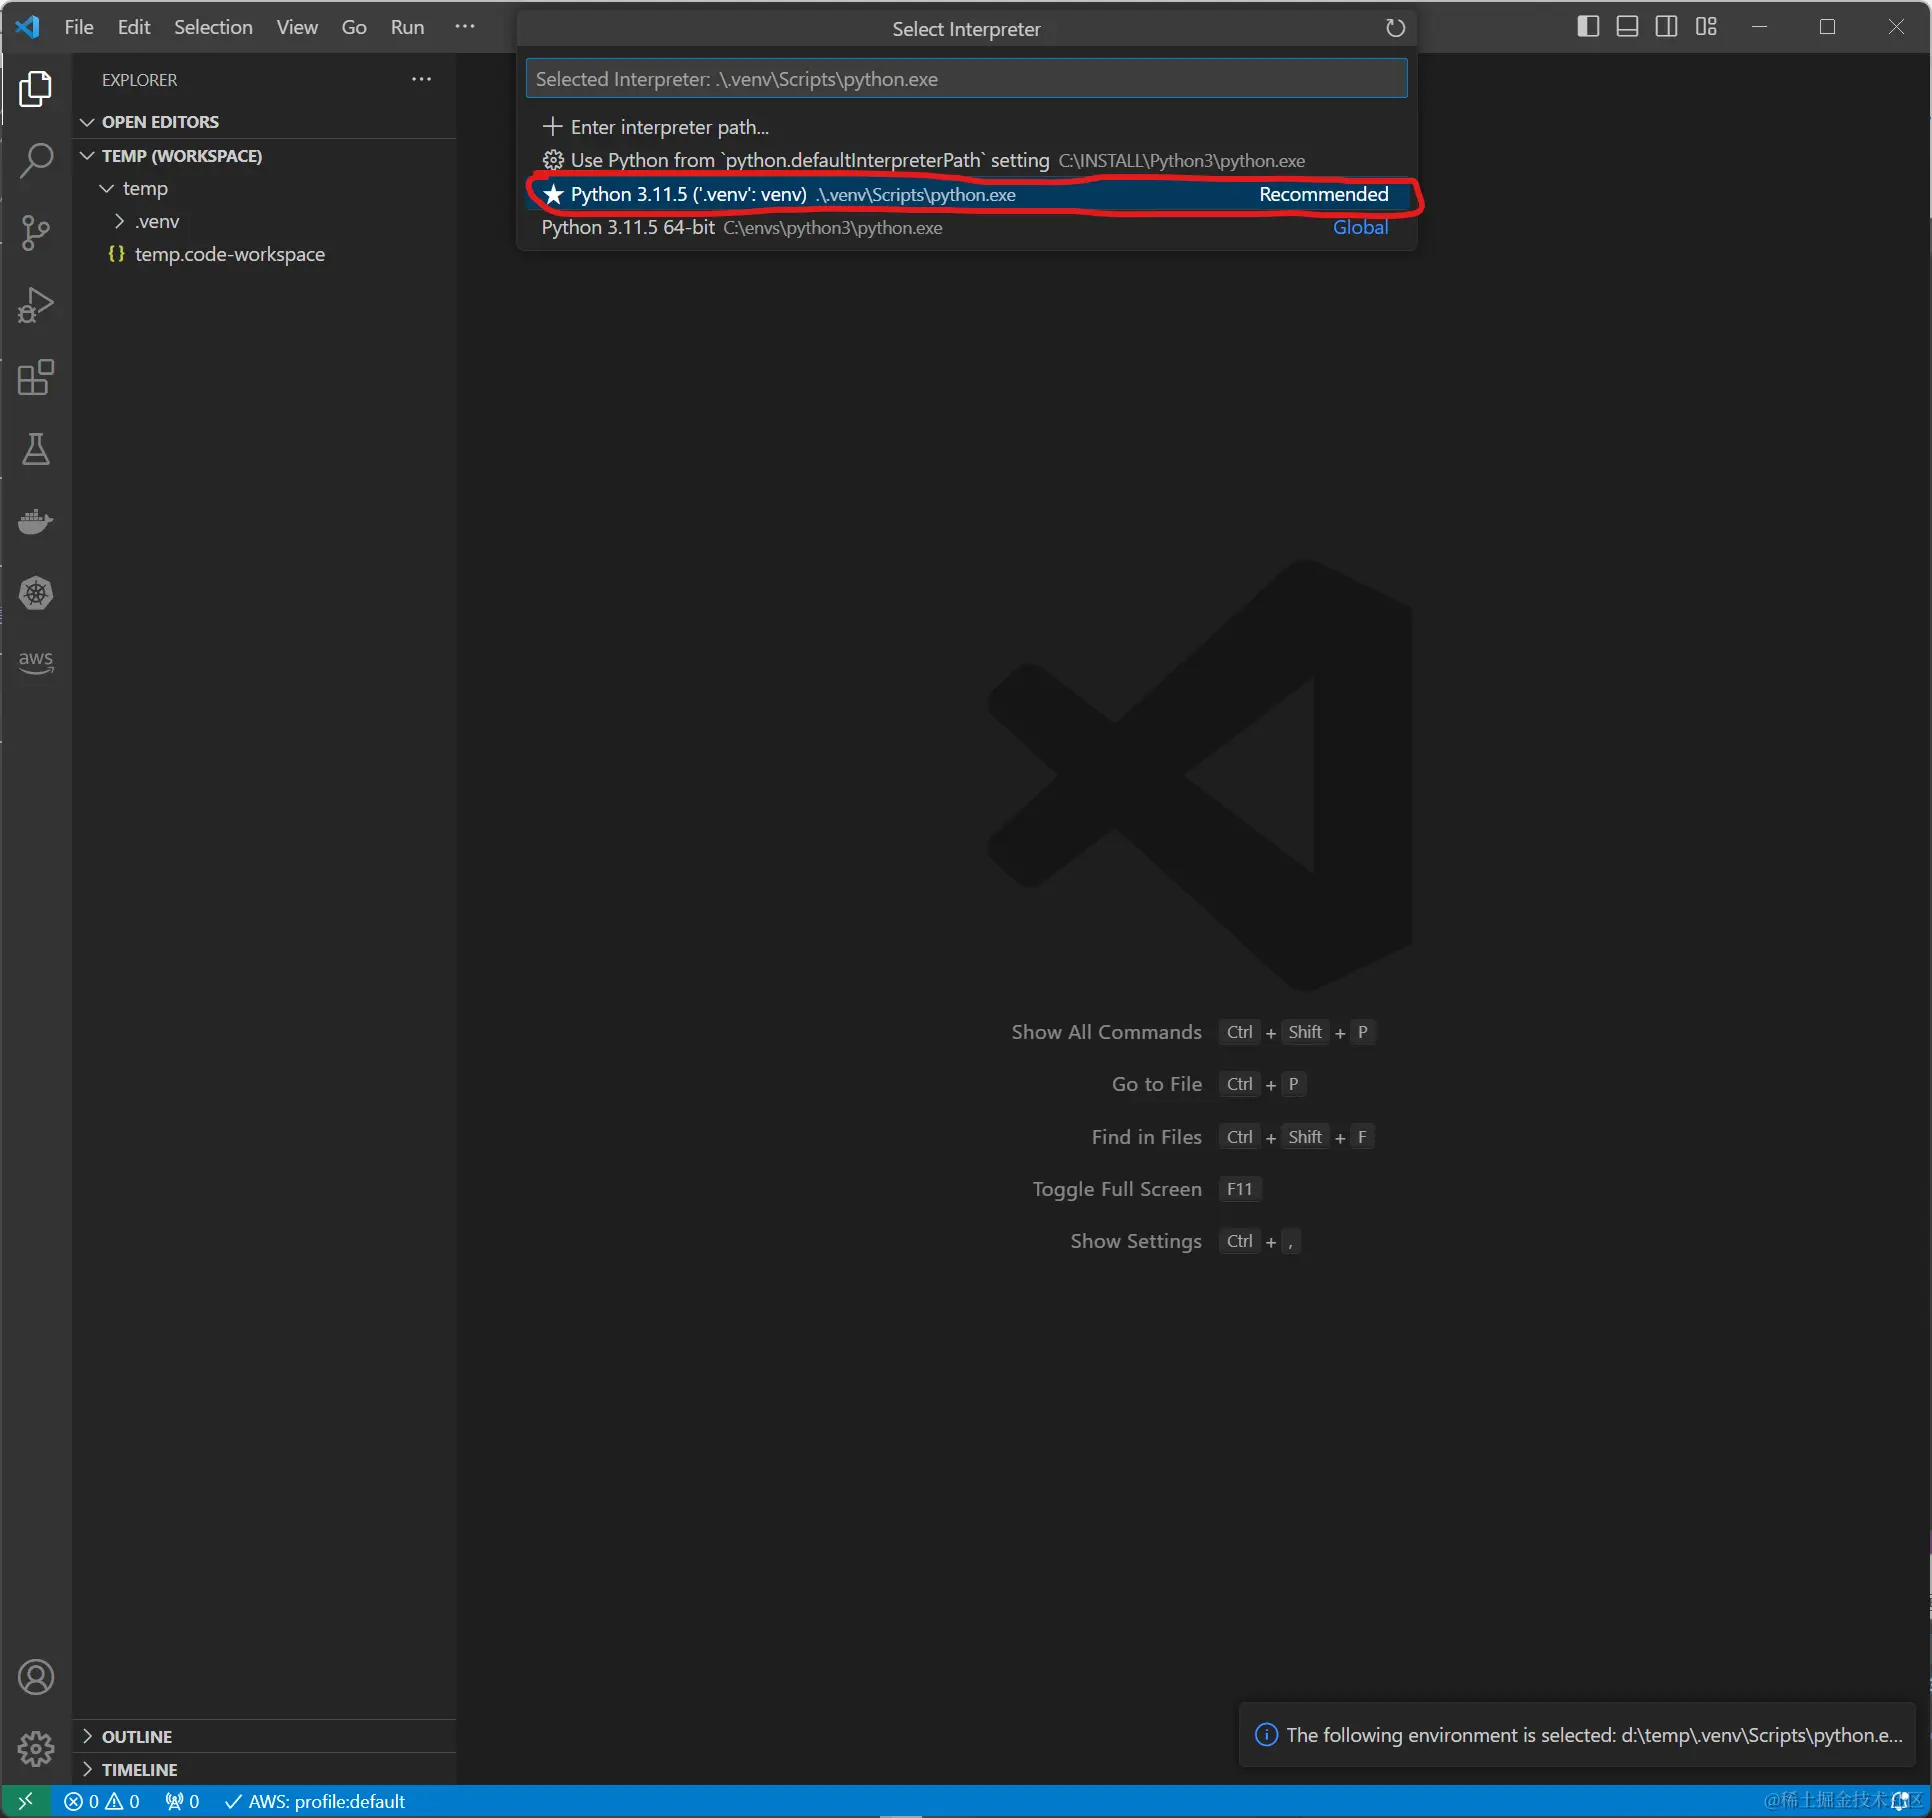1932x1818 pixels.
Task: Expand the OUTLINE section
Action: 137,1737
